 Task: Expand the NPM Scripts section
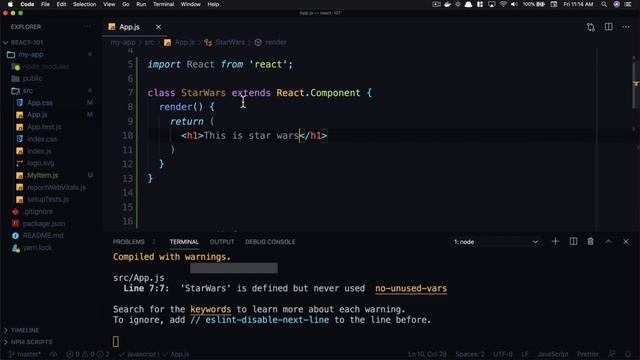pos(31,342)
